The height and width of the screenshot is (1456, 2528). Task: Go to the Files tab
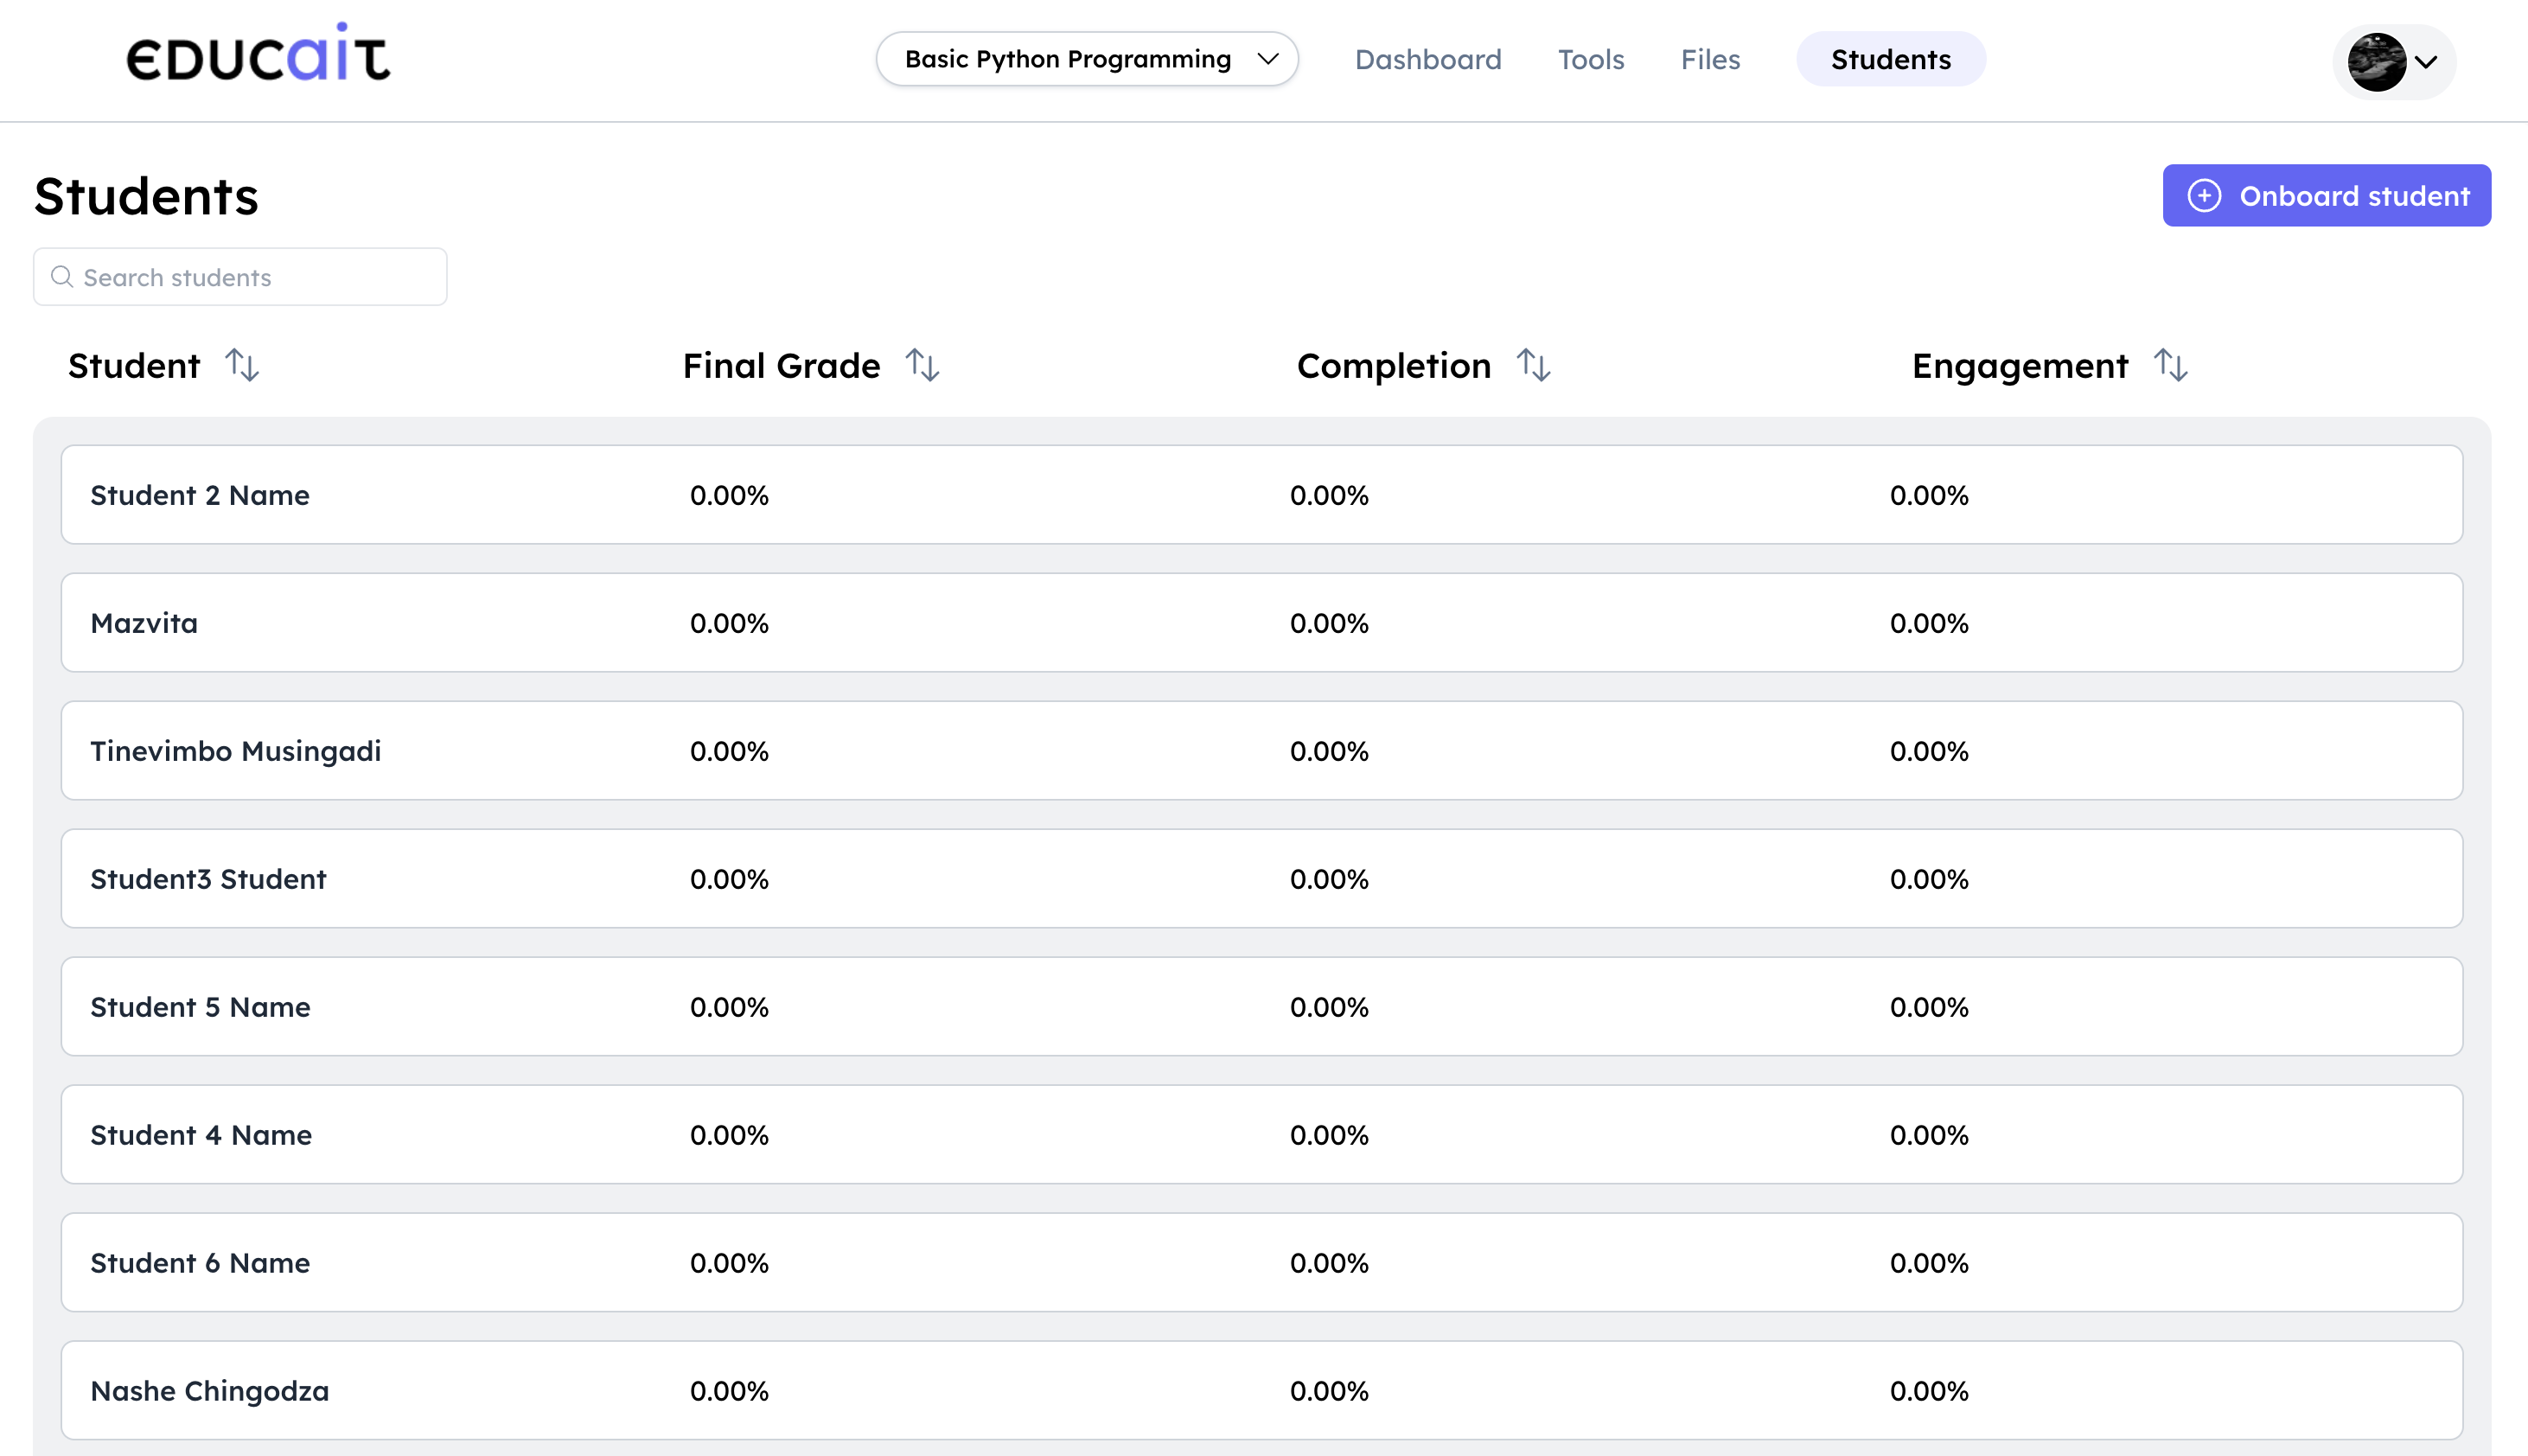click(1710, 59)
